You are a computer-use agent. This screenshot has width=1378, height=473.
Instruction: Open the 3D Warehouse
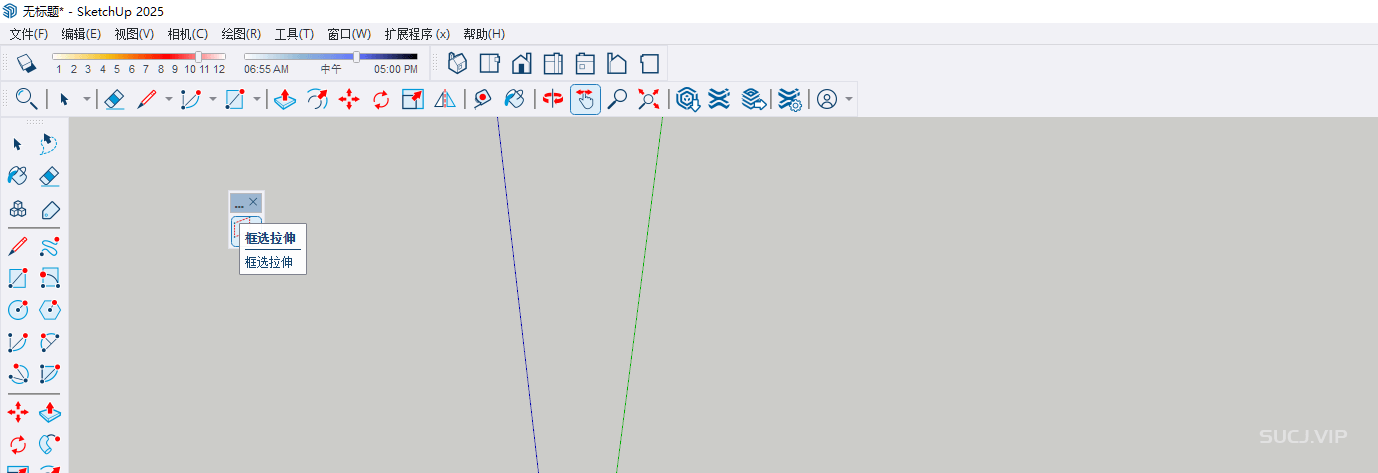pyautogui.click(x=686, y=99)
